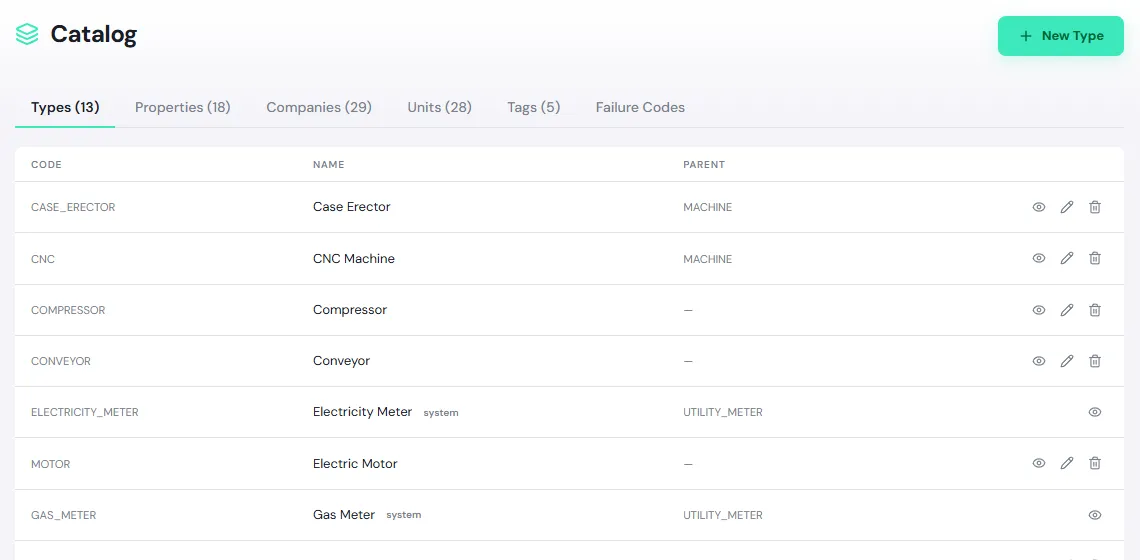Viewport: 1140px width, 560px height.
Task: Edit the Case Erector type
Action: pos(1067,207)
